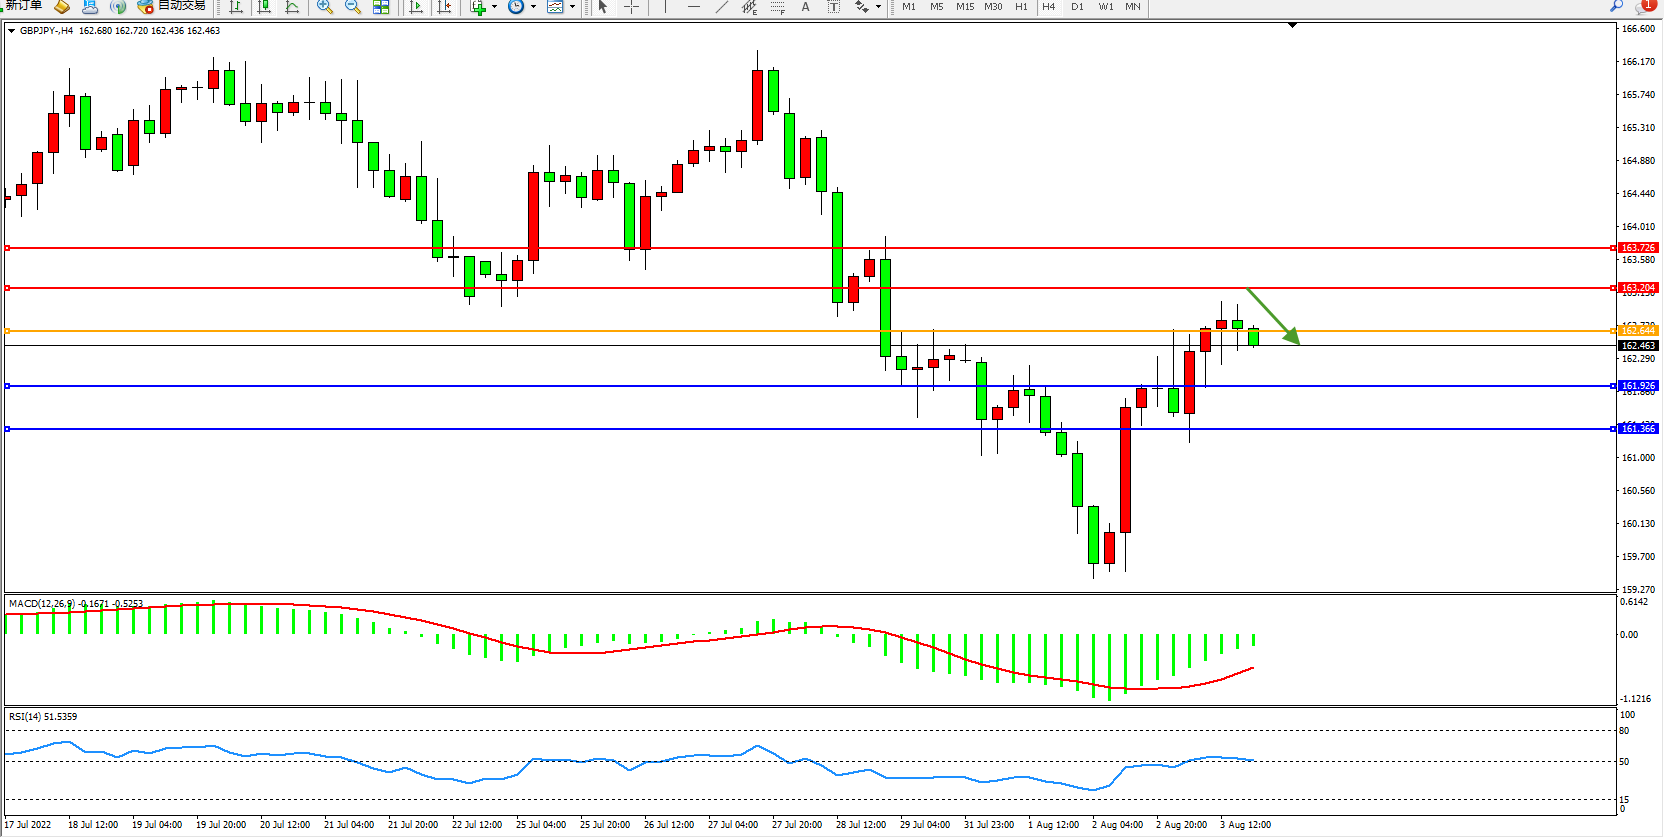Toggle the H4 timeframe button
The height and width of the screenshot is (838, 1664).
(1048, 7)
